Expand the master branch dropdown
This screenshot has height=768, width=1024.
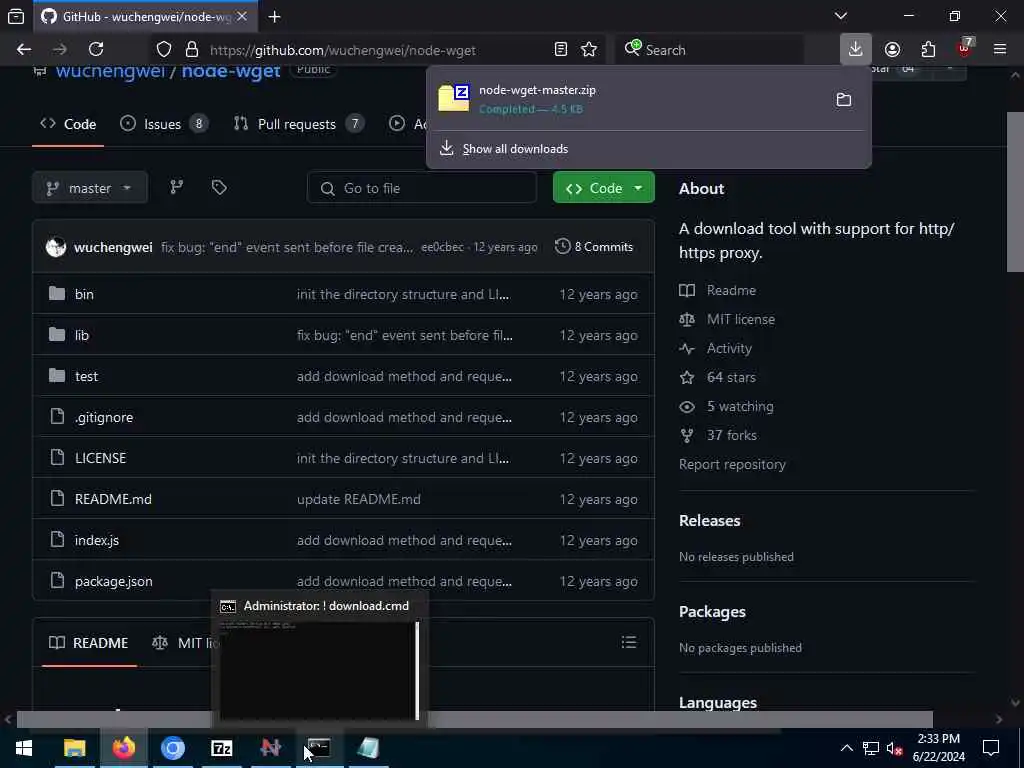click(90, 188)
